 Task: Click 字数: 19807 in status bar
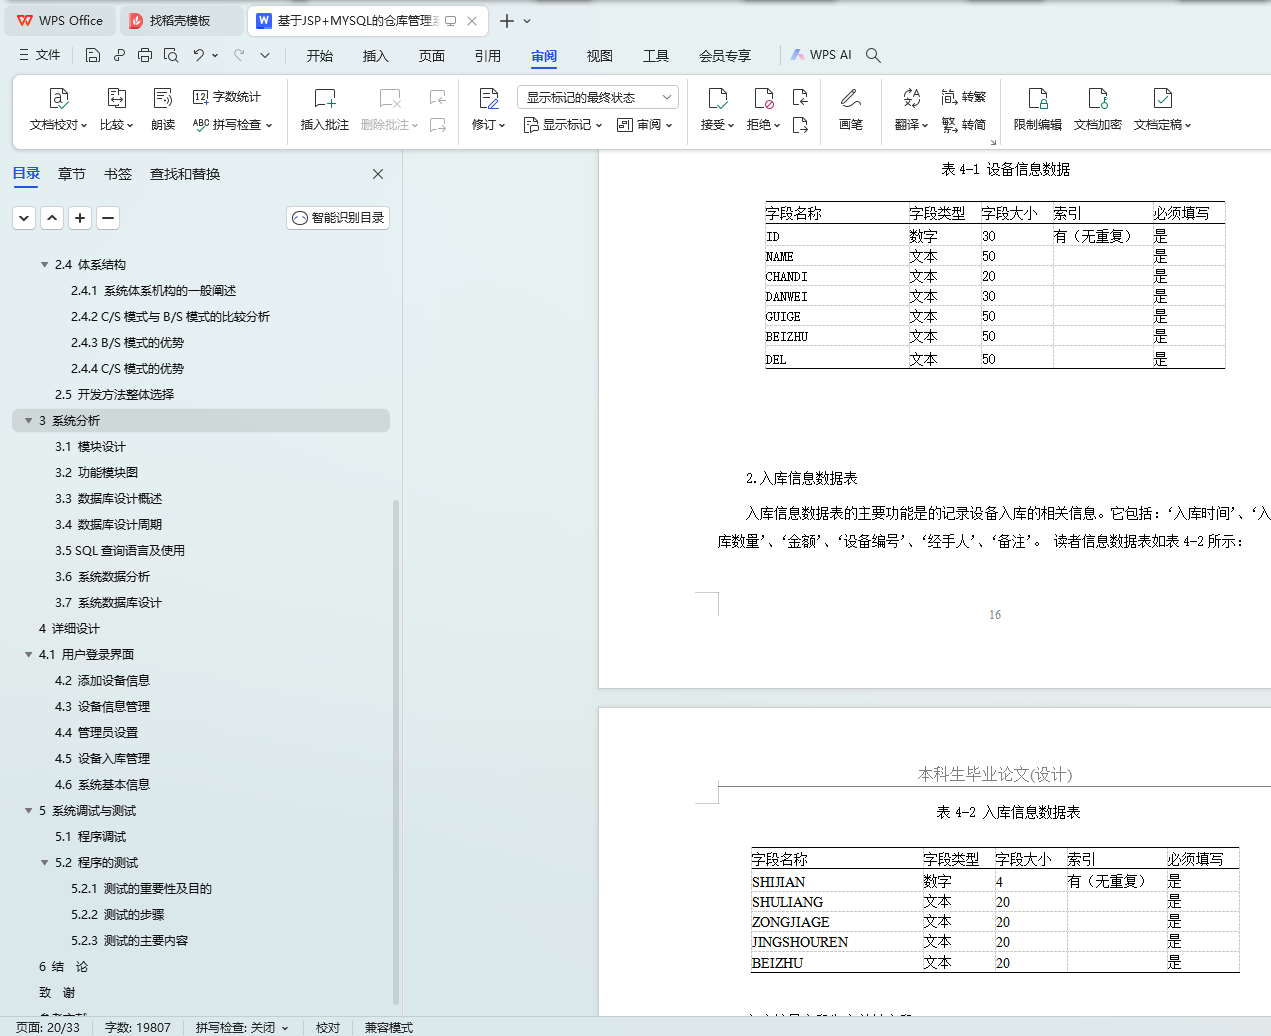[x=138, y=1027]
